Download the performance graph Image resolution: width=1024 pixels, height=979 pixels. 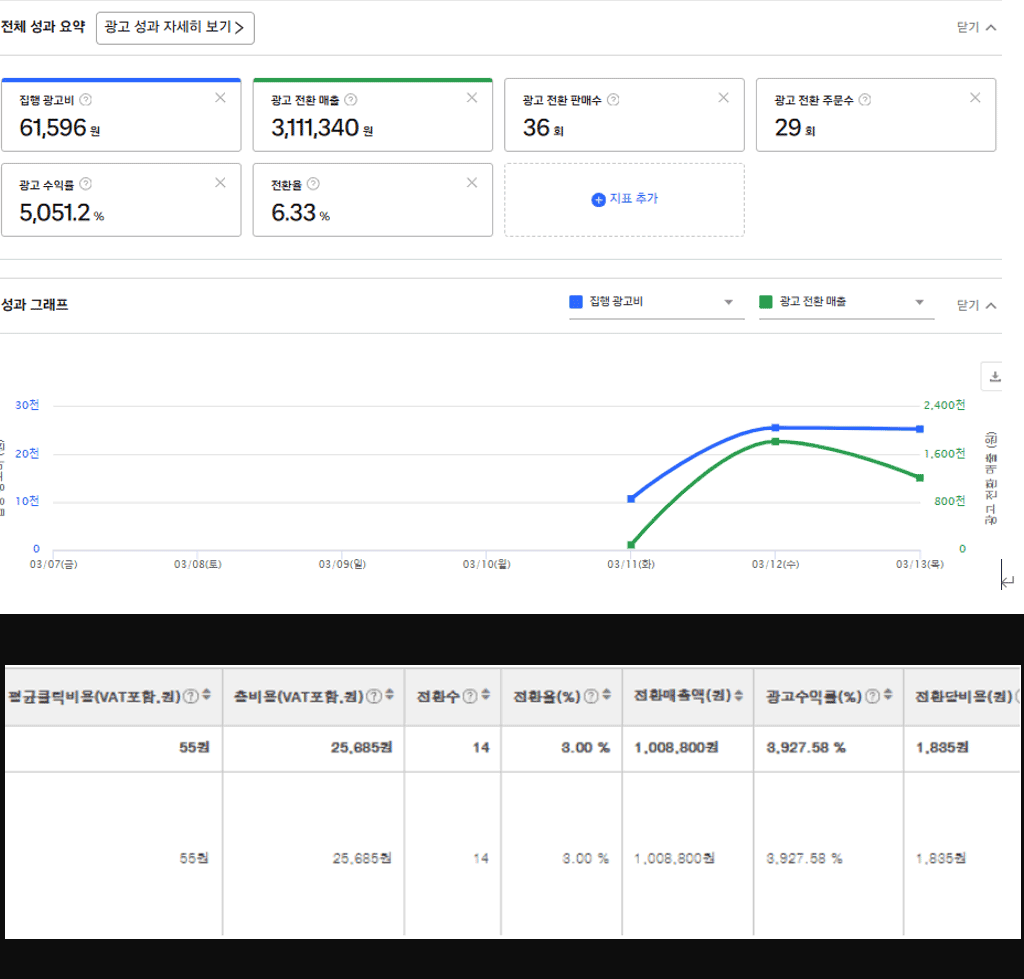point(995,376)
